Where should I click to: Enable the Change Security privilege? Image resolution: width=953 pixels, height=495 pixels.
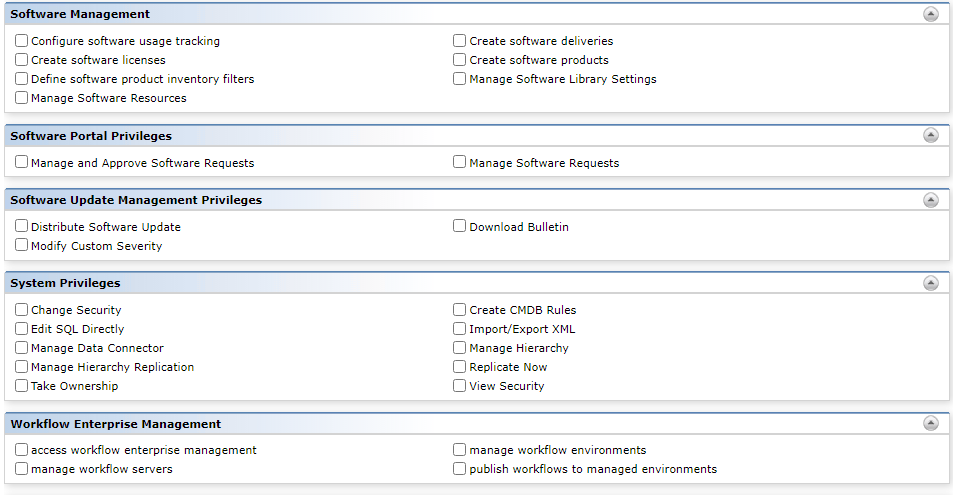coord(21,310)
